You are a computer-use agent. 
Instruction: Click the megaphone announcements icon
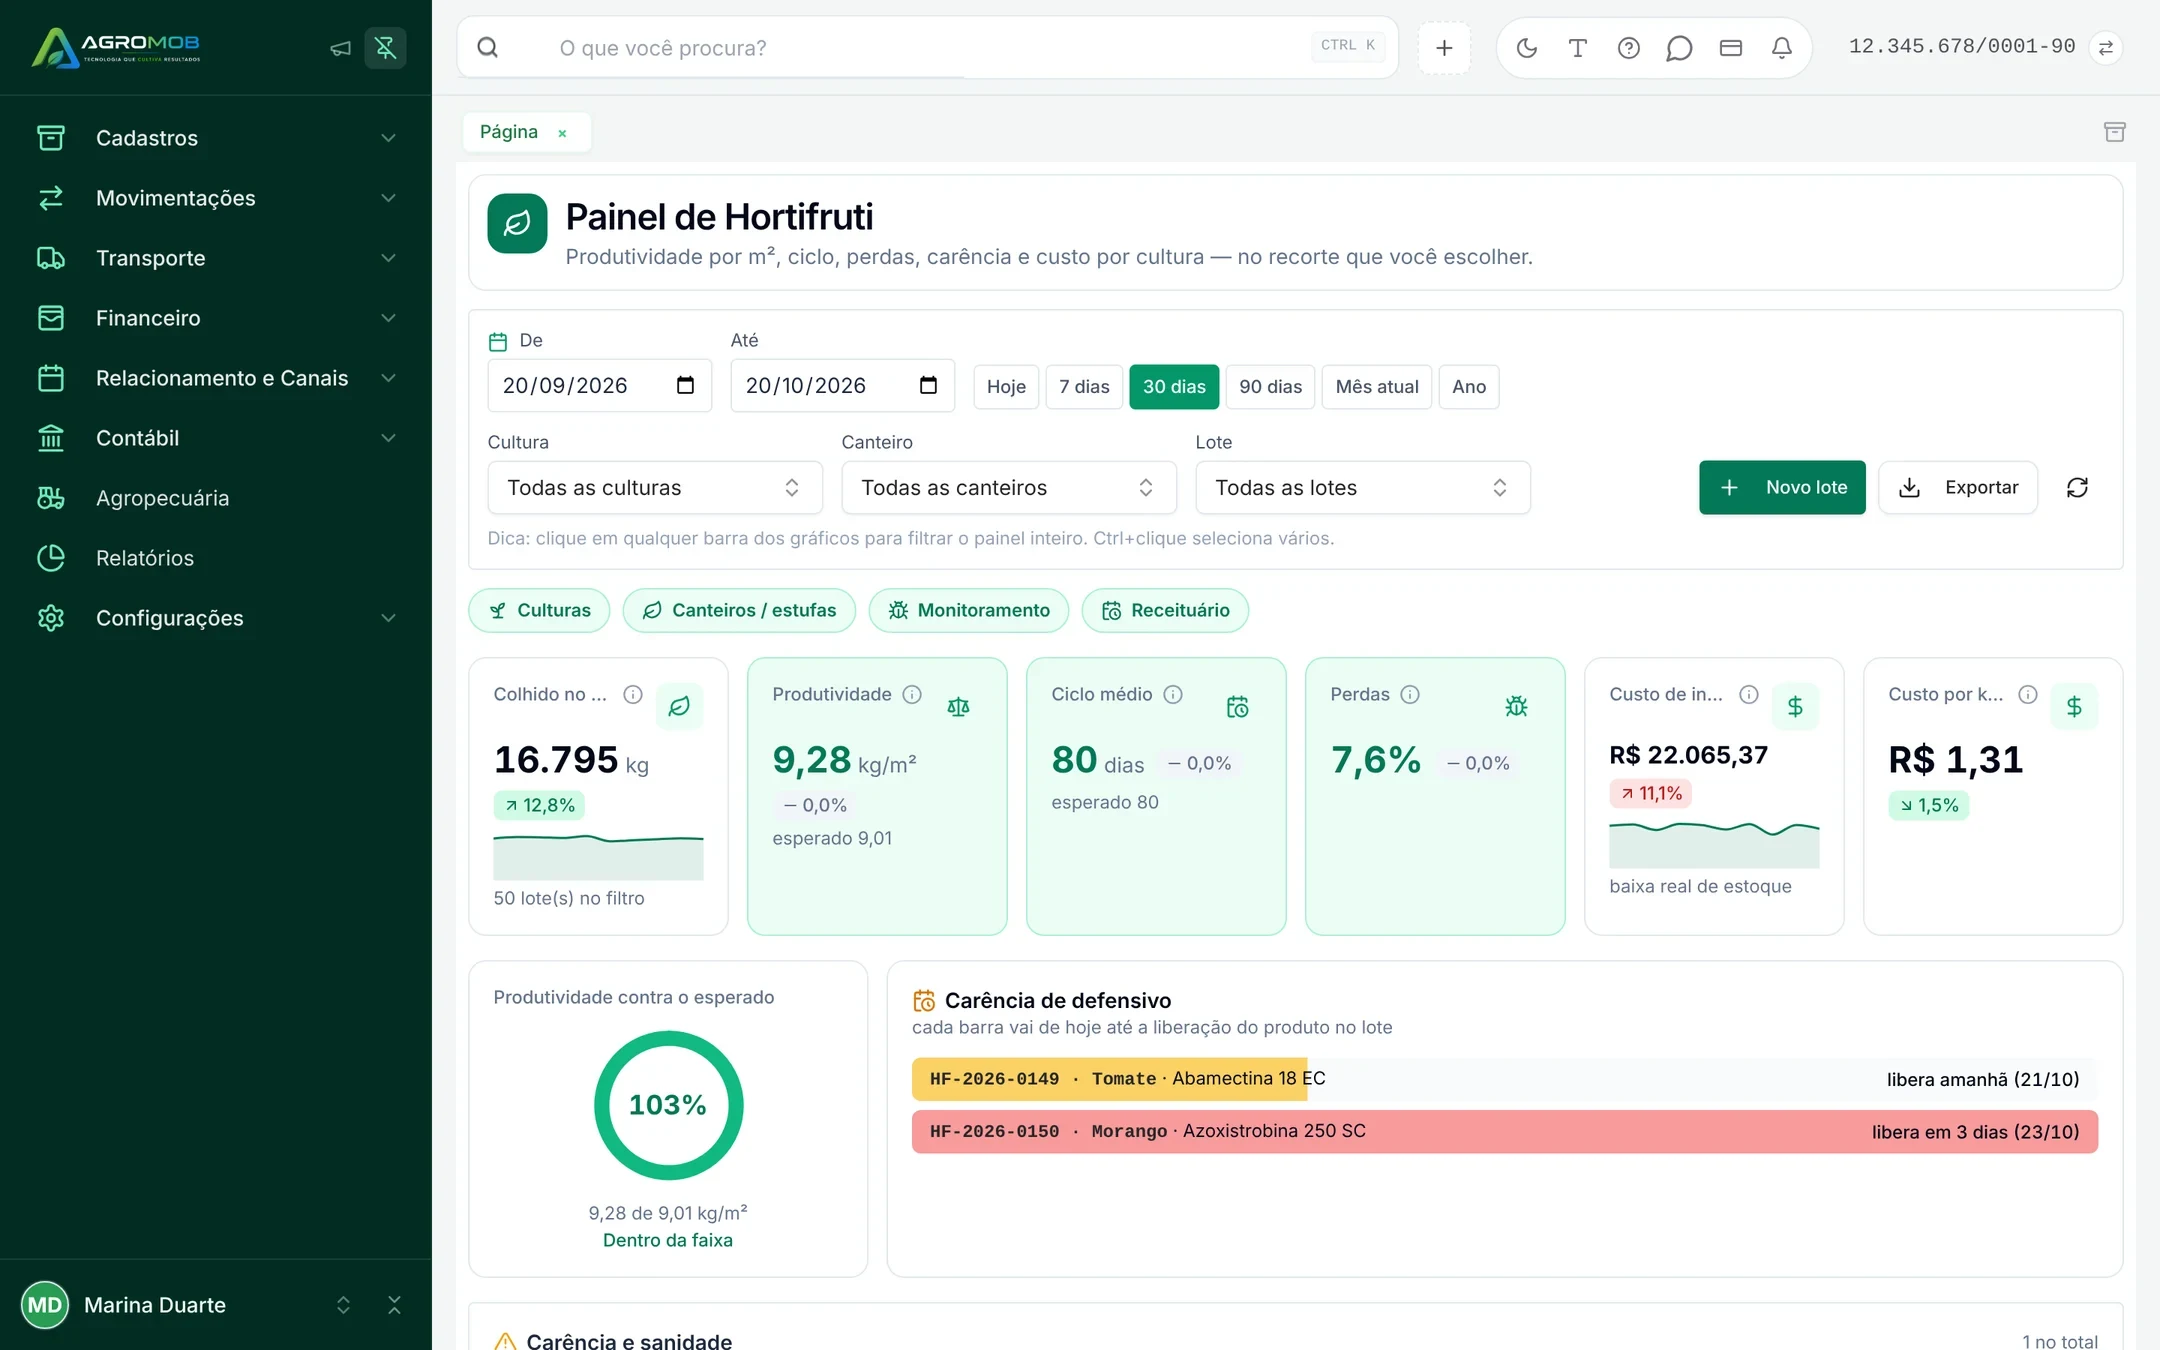(x=340, y=48)
